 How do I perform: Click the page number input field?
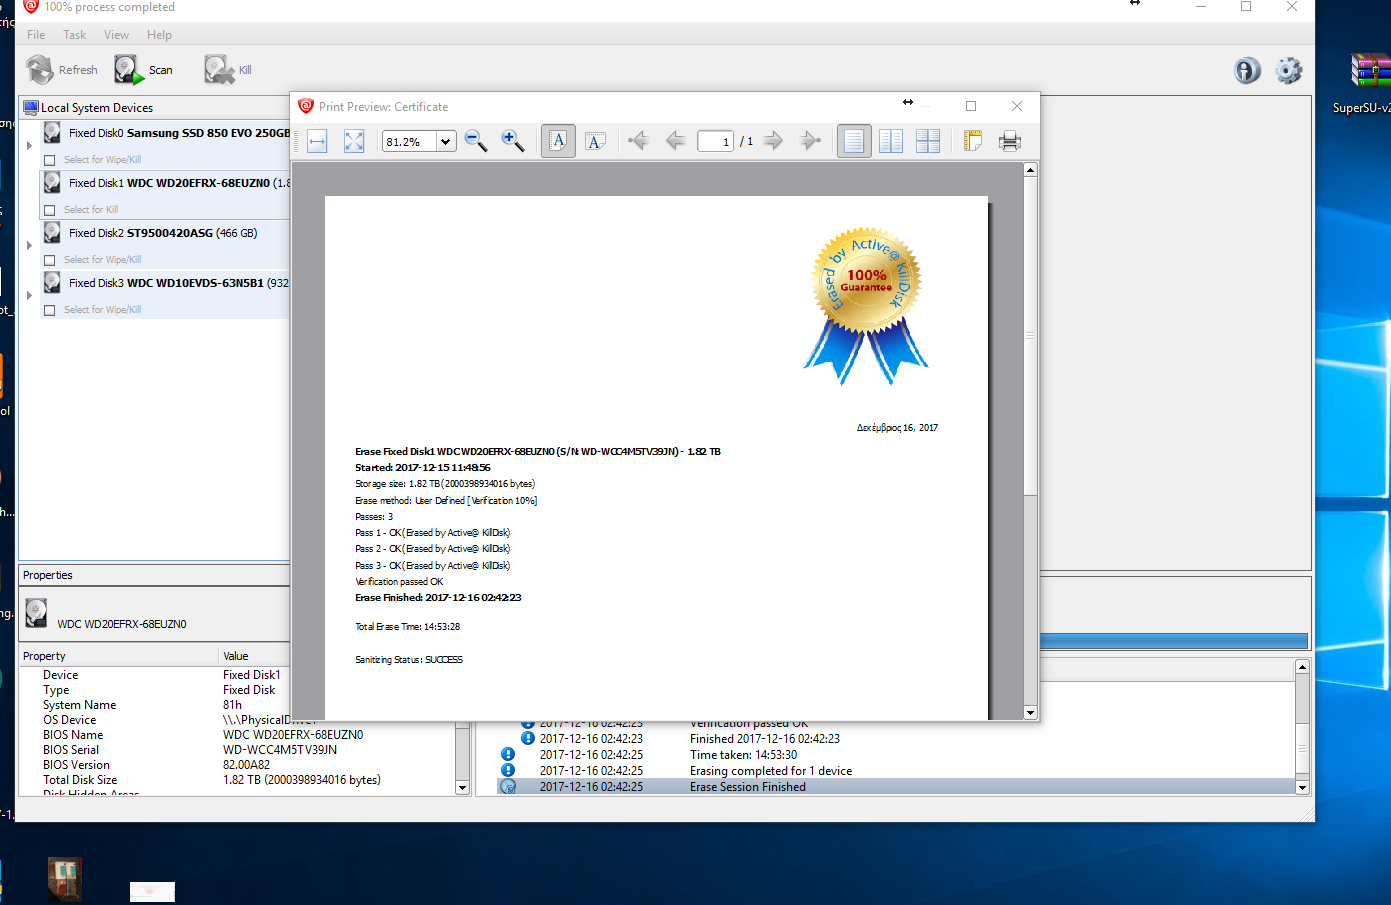[x=715, y=142]
